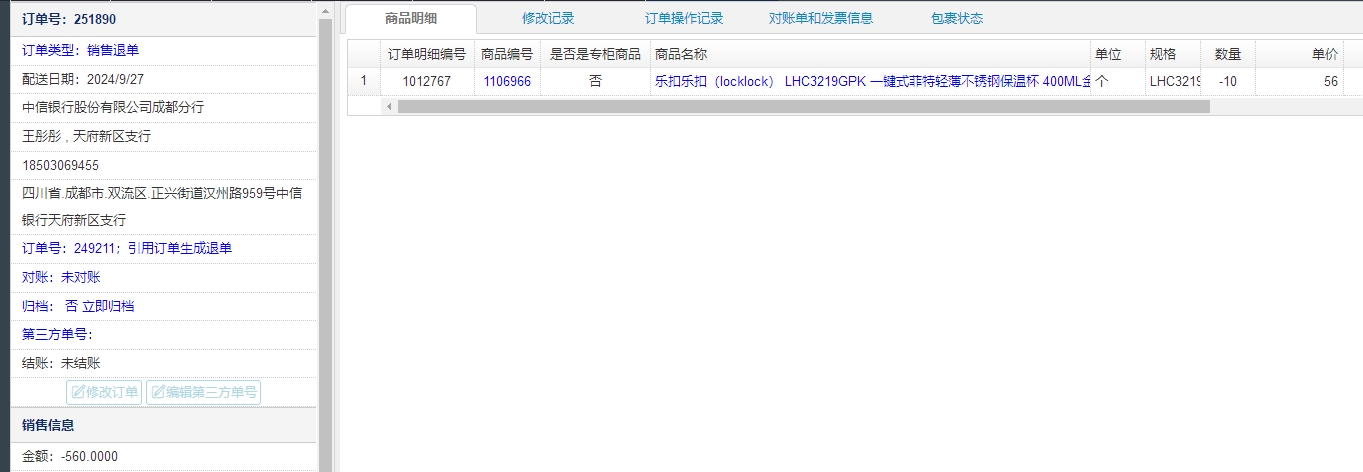Click the pencil icon on 修改订单

77,392
